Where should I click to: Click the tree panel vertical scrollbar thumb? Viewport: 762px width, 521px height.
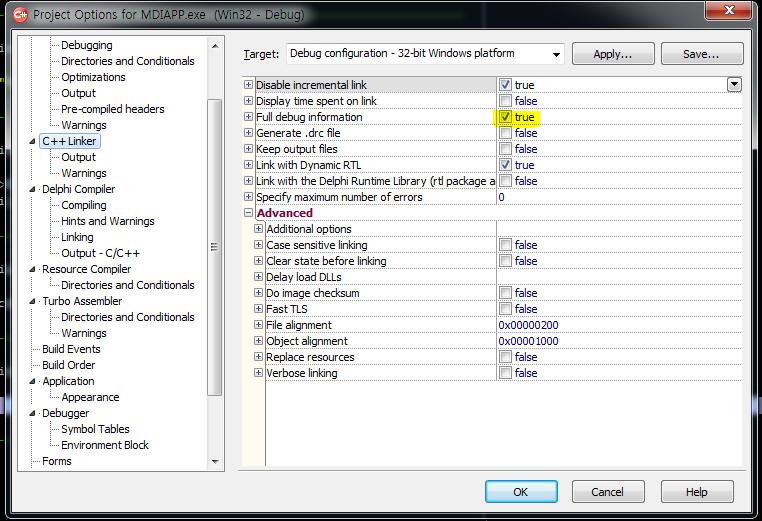[x=215, y=247]
